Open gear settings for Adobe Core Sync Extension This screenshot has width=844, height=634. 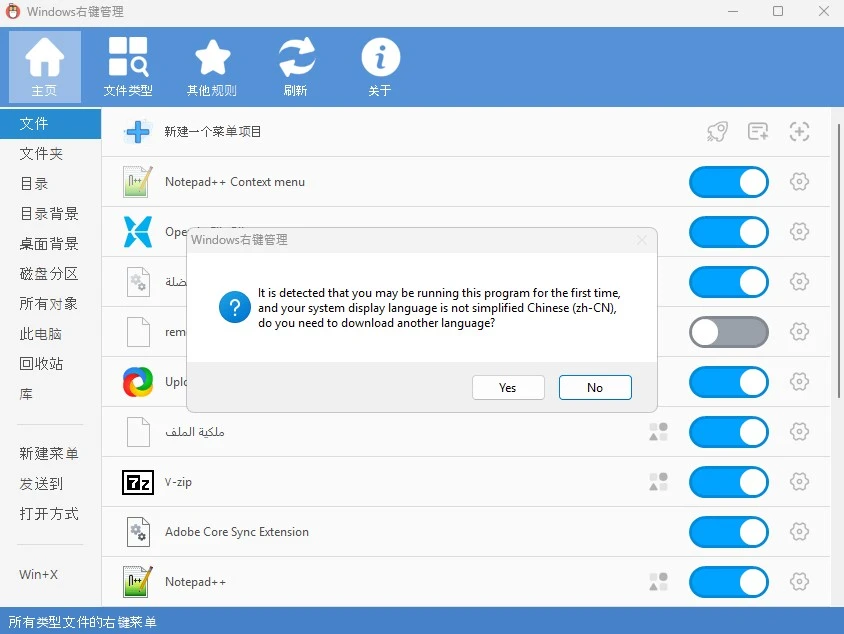pos(799,532)
